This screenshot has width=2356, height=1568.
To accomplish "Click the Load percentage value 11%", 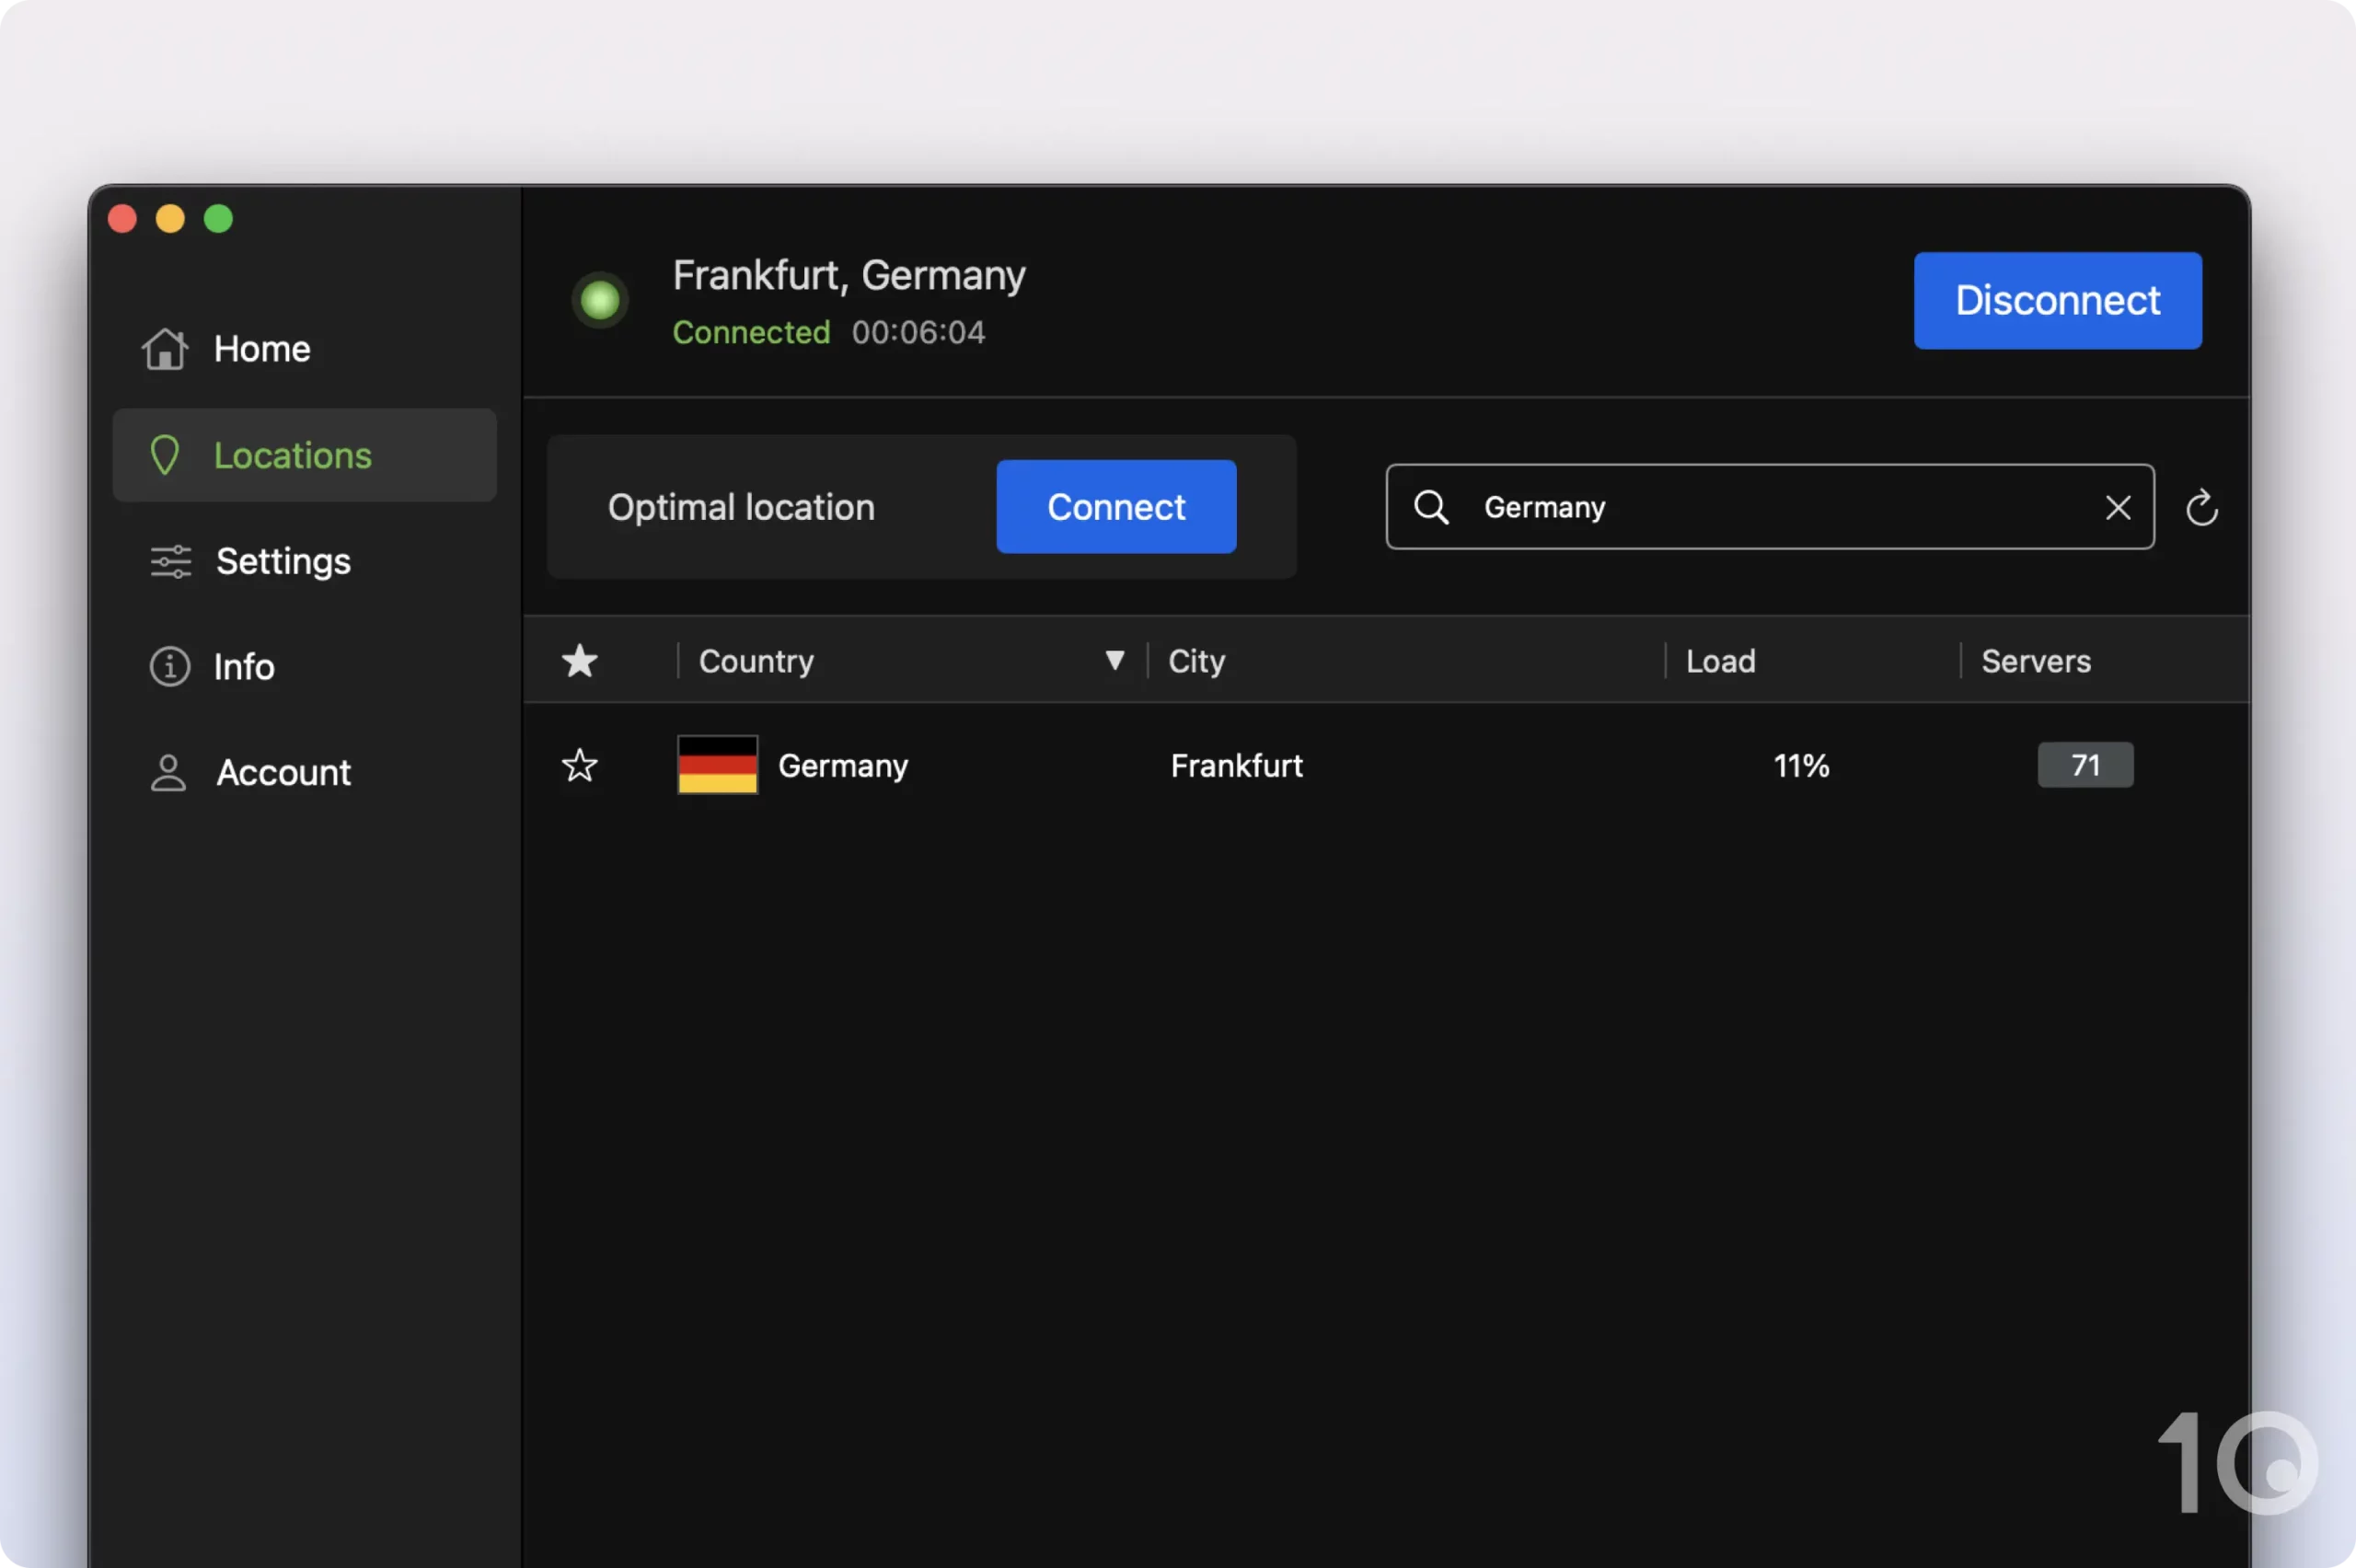I will (x=1801, y=765).
